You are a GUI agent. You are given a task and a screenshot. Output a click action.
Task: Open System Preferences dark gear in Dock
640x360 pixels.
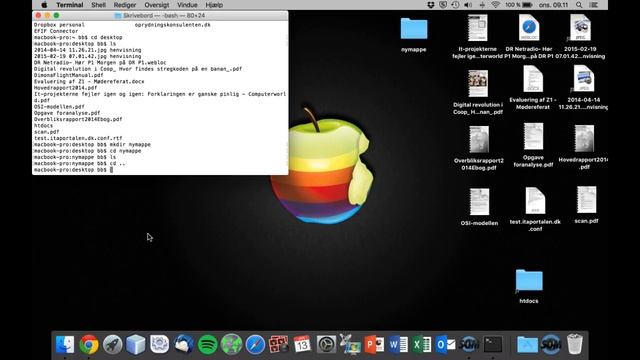[x=327, y=344]
